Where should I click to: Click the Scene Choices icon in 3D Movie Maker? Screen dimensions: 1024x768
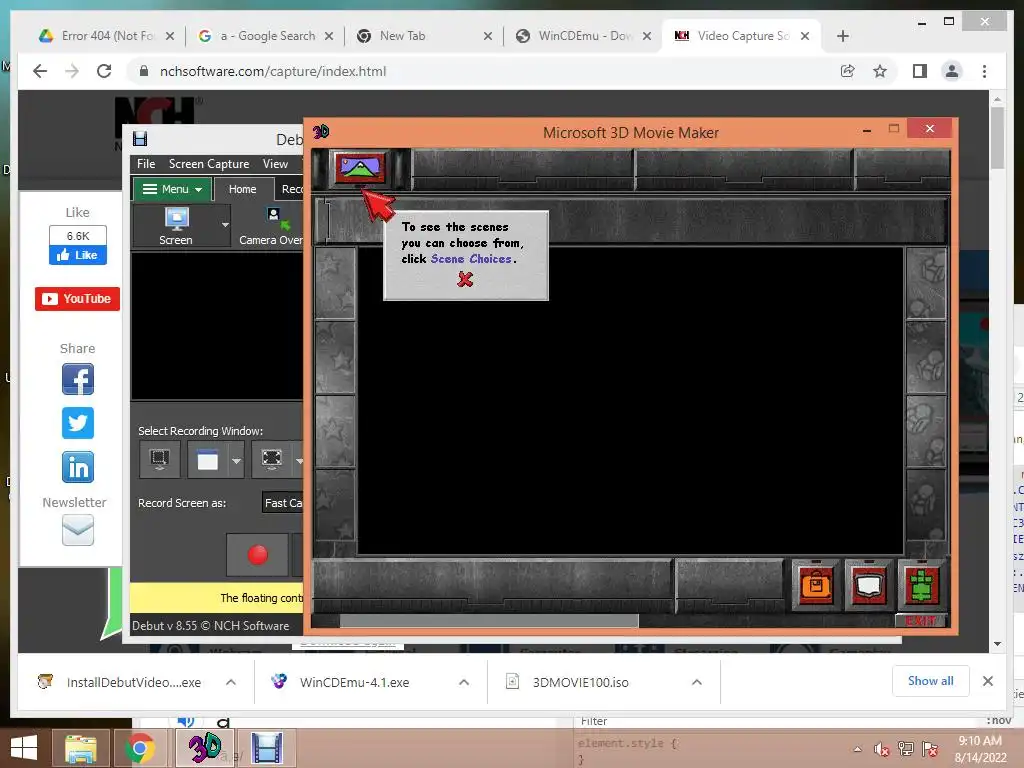click(x=359, y=168)
